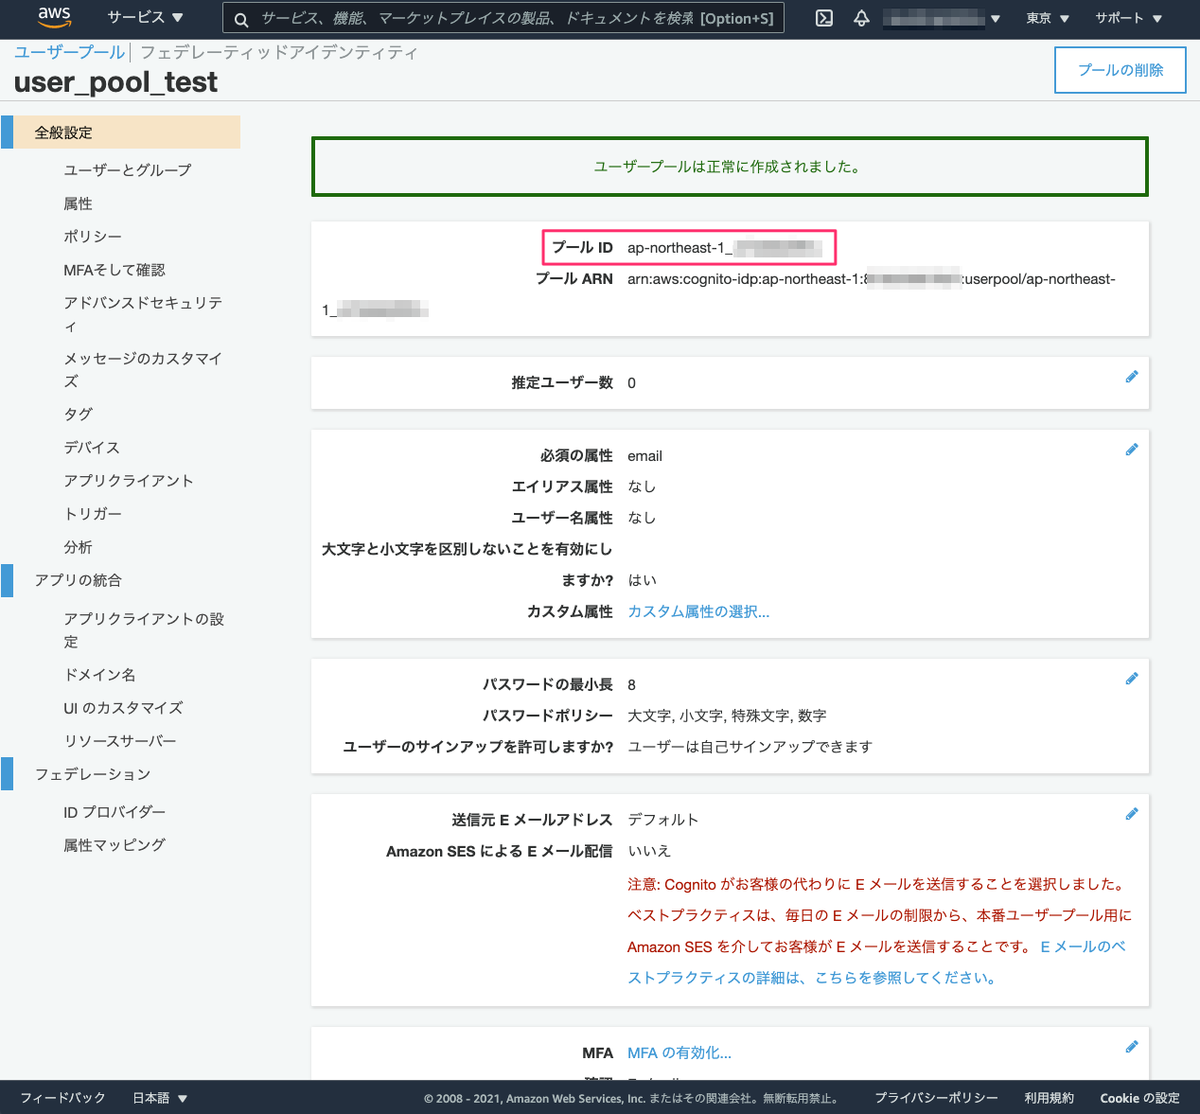The height and width of the screenshot is (1114, 1200).
Task: Click password policy value 大文字, 小文字
Action: pos(727,715)
